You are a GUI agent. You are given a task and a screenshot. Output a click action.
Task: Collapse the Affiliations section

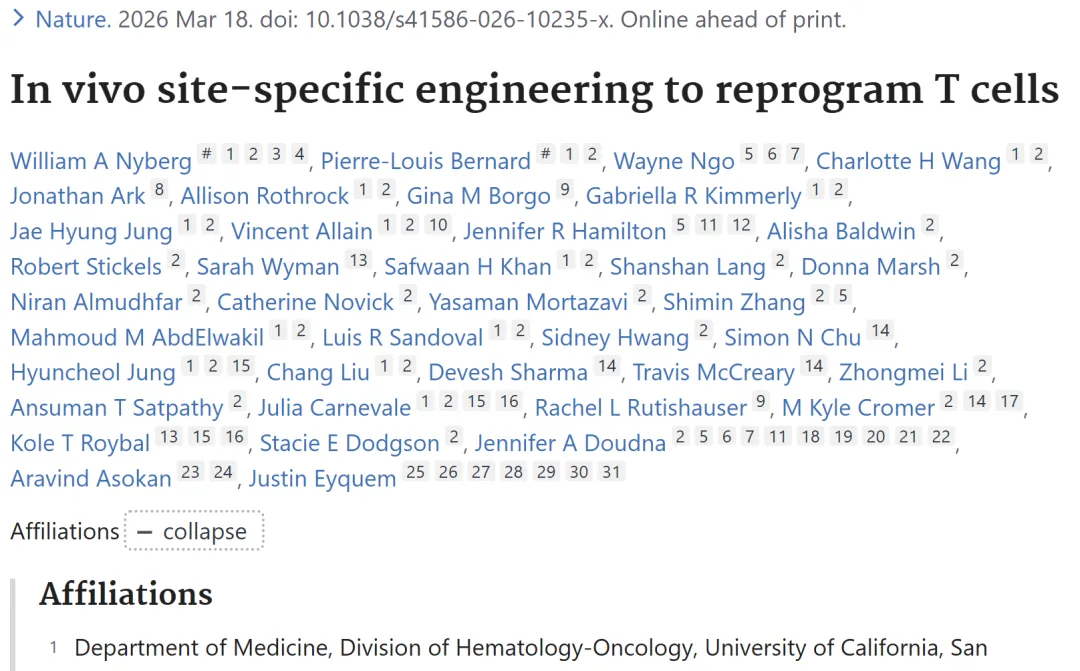pos(194,531)
